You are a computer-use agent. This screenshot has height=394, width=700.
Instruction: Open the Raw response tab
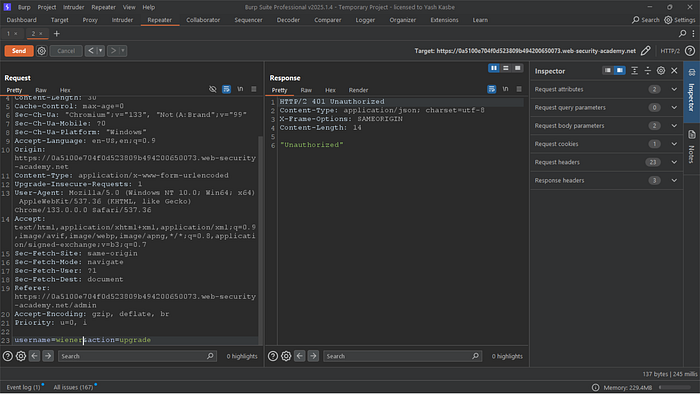pyautogui.click(x=306, y=90)
